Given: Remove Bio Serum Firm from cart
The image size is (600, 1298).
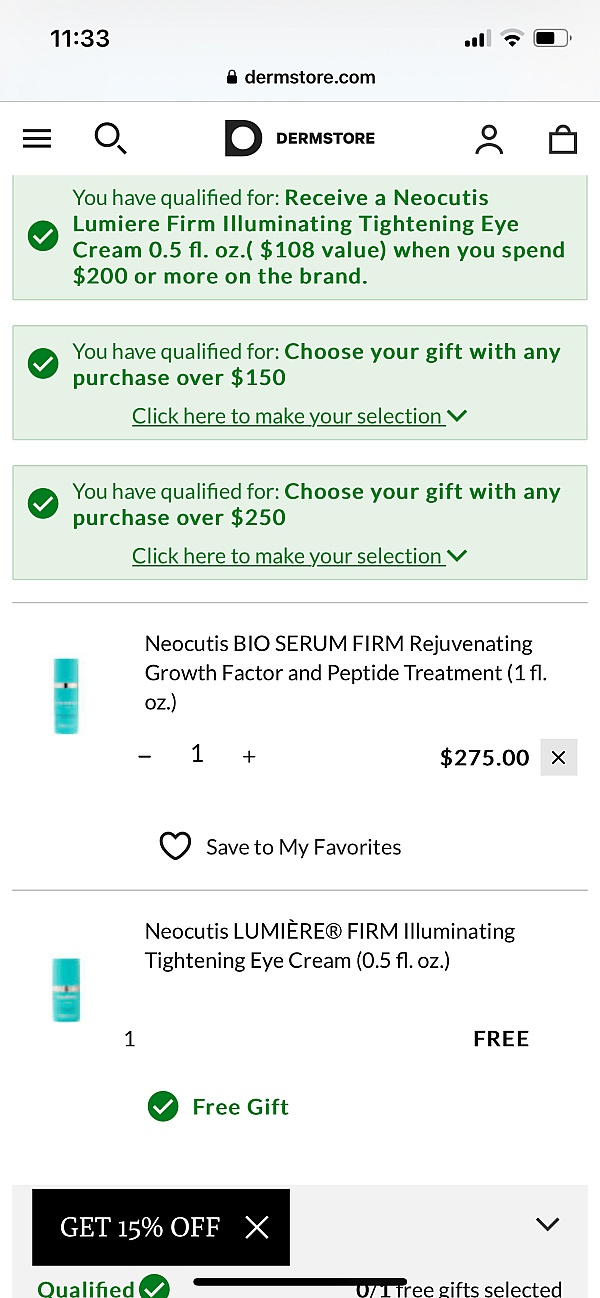Looking at the screenshot, I should [558, 757].
